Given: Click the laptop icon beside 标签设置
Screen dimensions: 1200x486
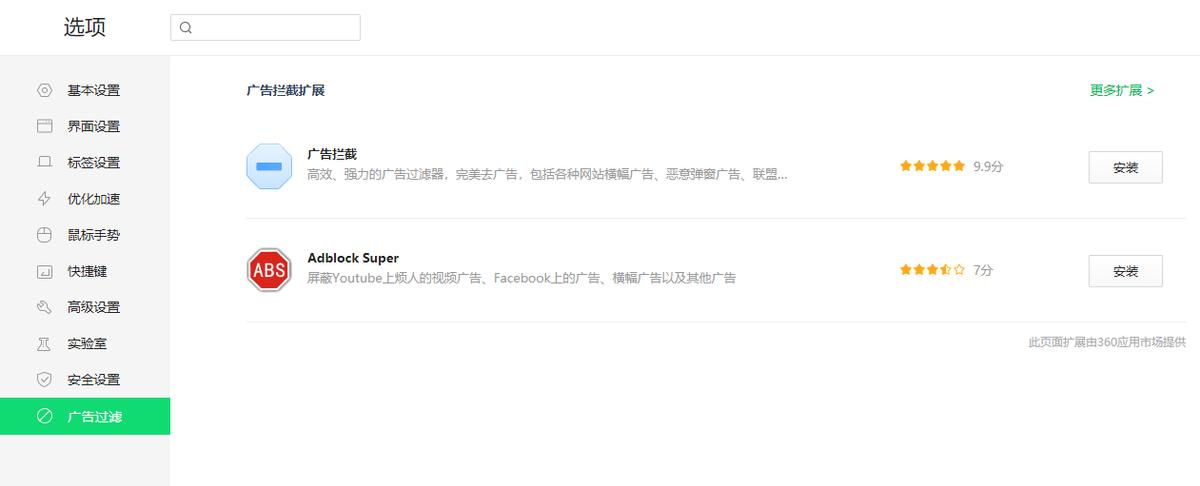Looking at the screenshot, I should click(44, 162).
